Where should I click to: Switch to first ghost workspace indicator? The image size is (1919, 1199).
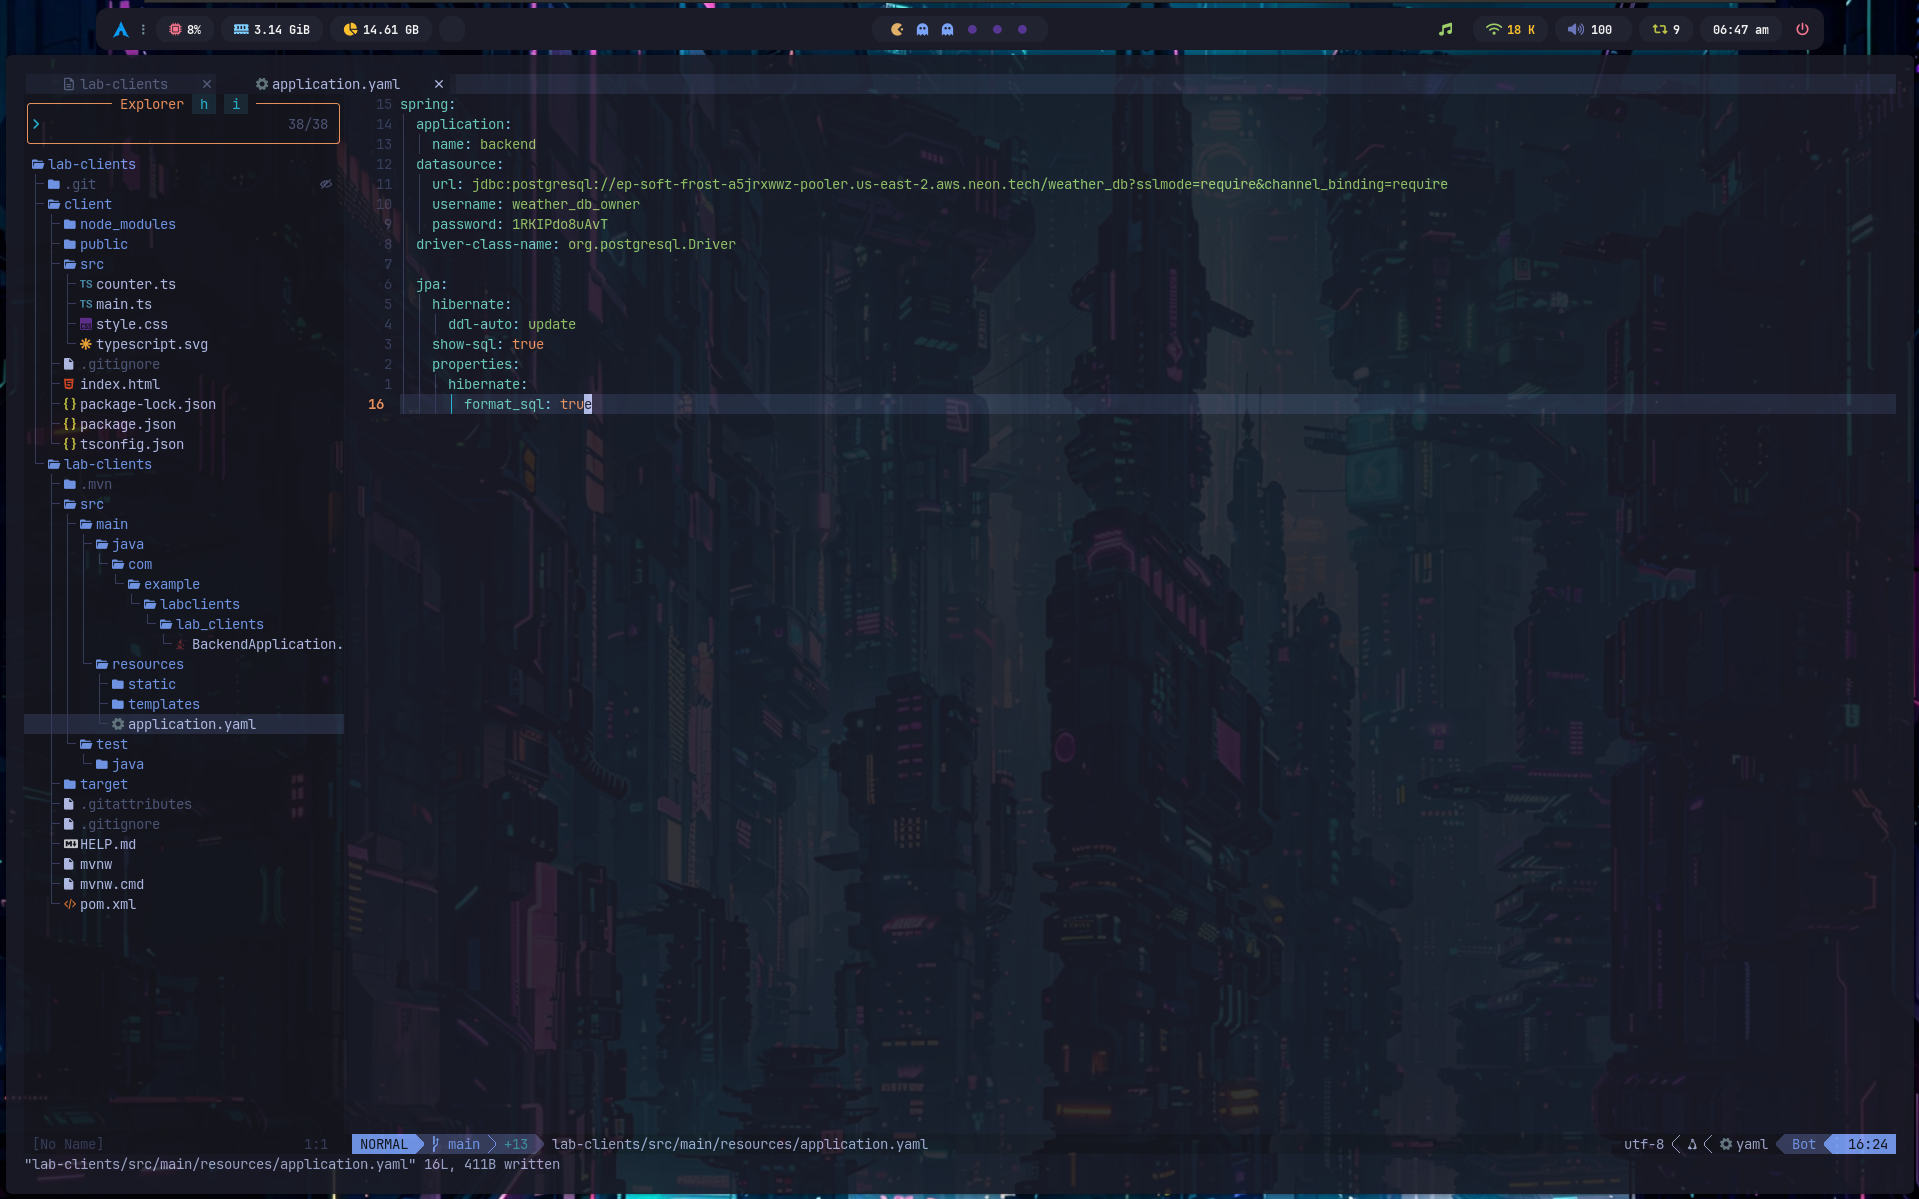click(x=922, y=30)
